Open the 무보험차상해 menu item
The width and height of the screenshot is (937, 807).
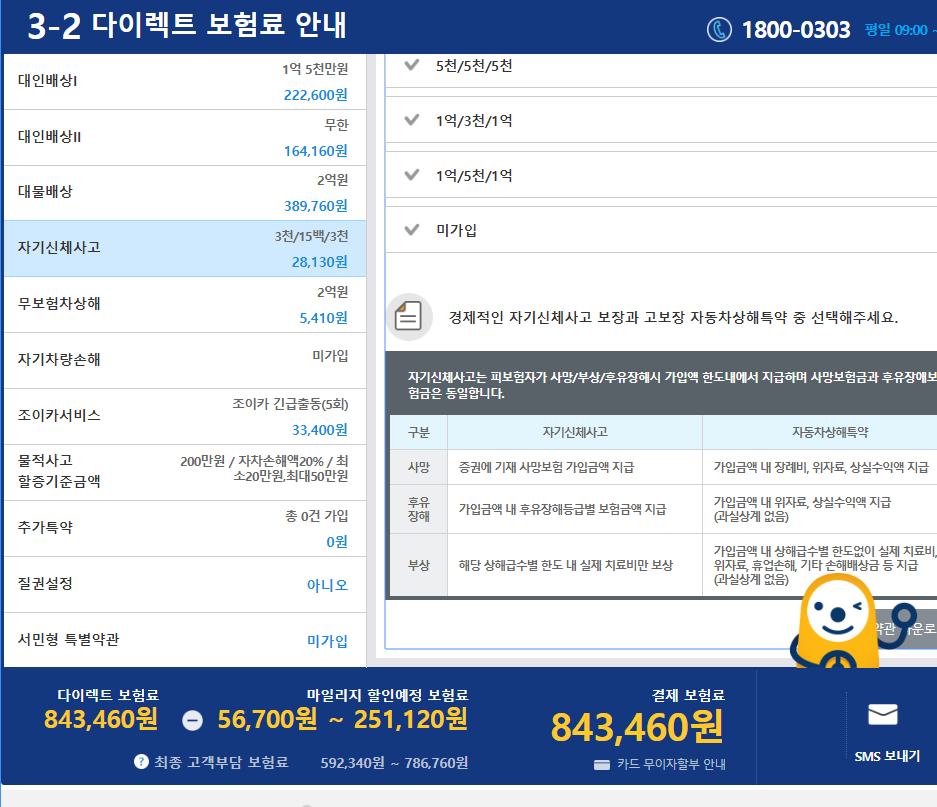click(183, 304)
